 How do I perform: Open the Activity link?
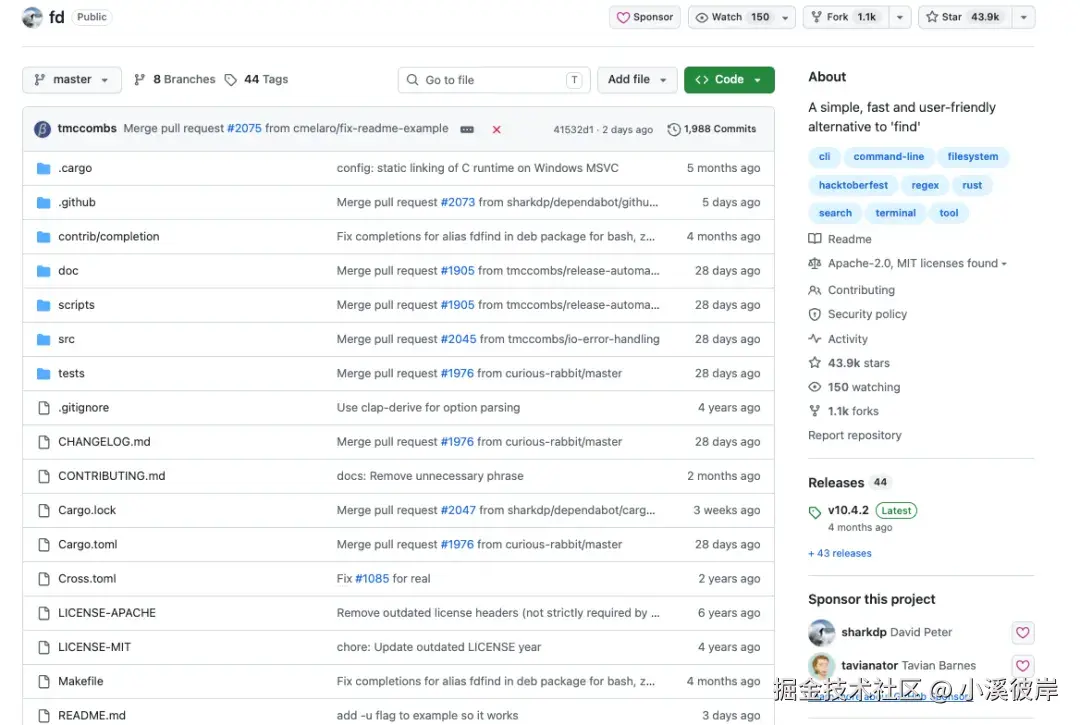point(838,339)
